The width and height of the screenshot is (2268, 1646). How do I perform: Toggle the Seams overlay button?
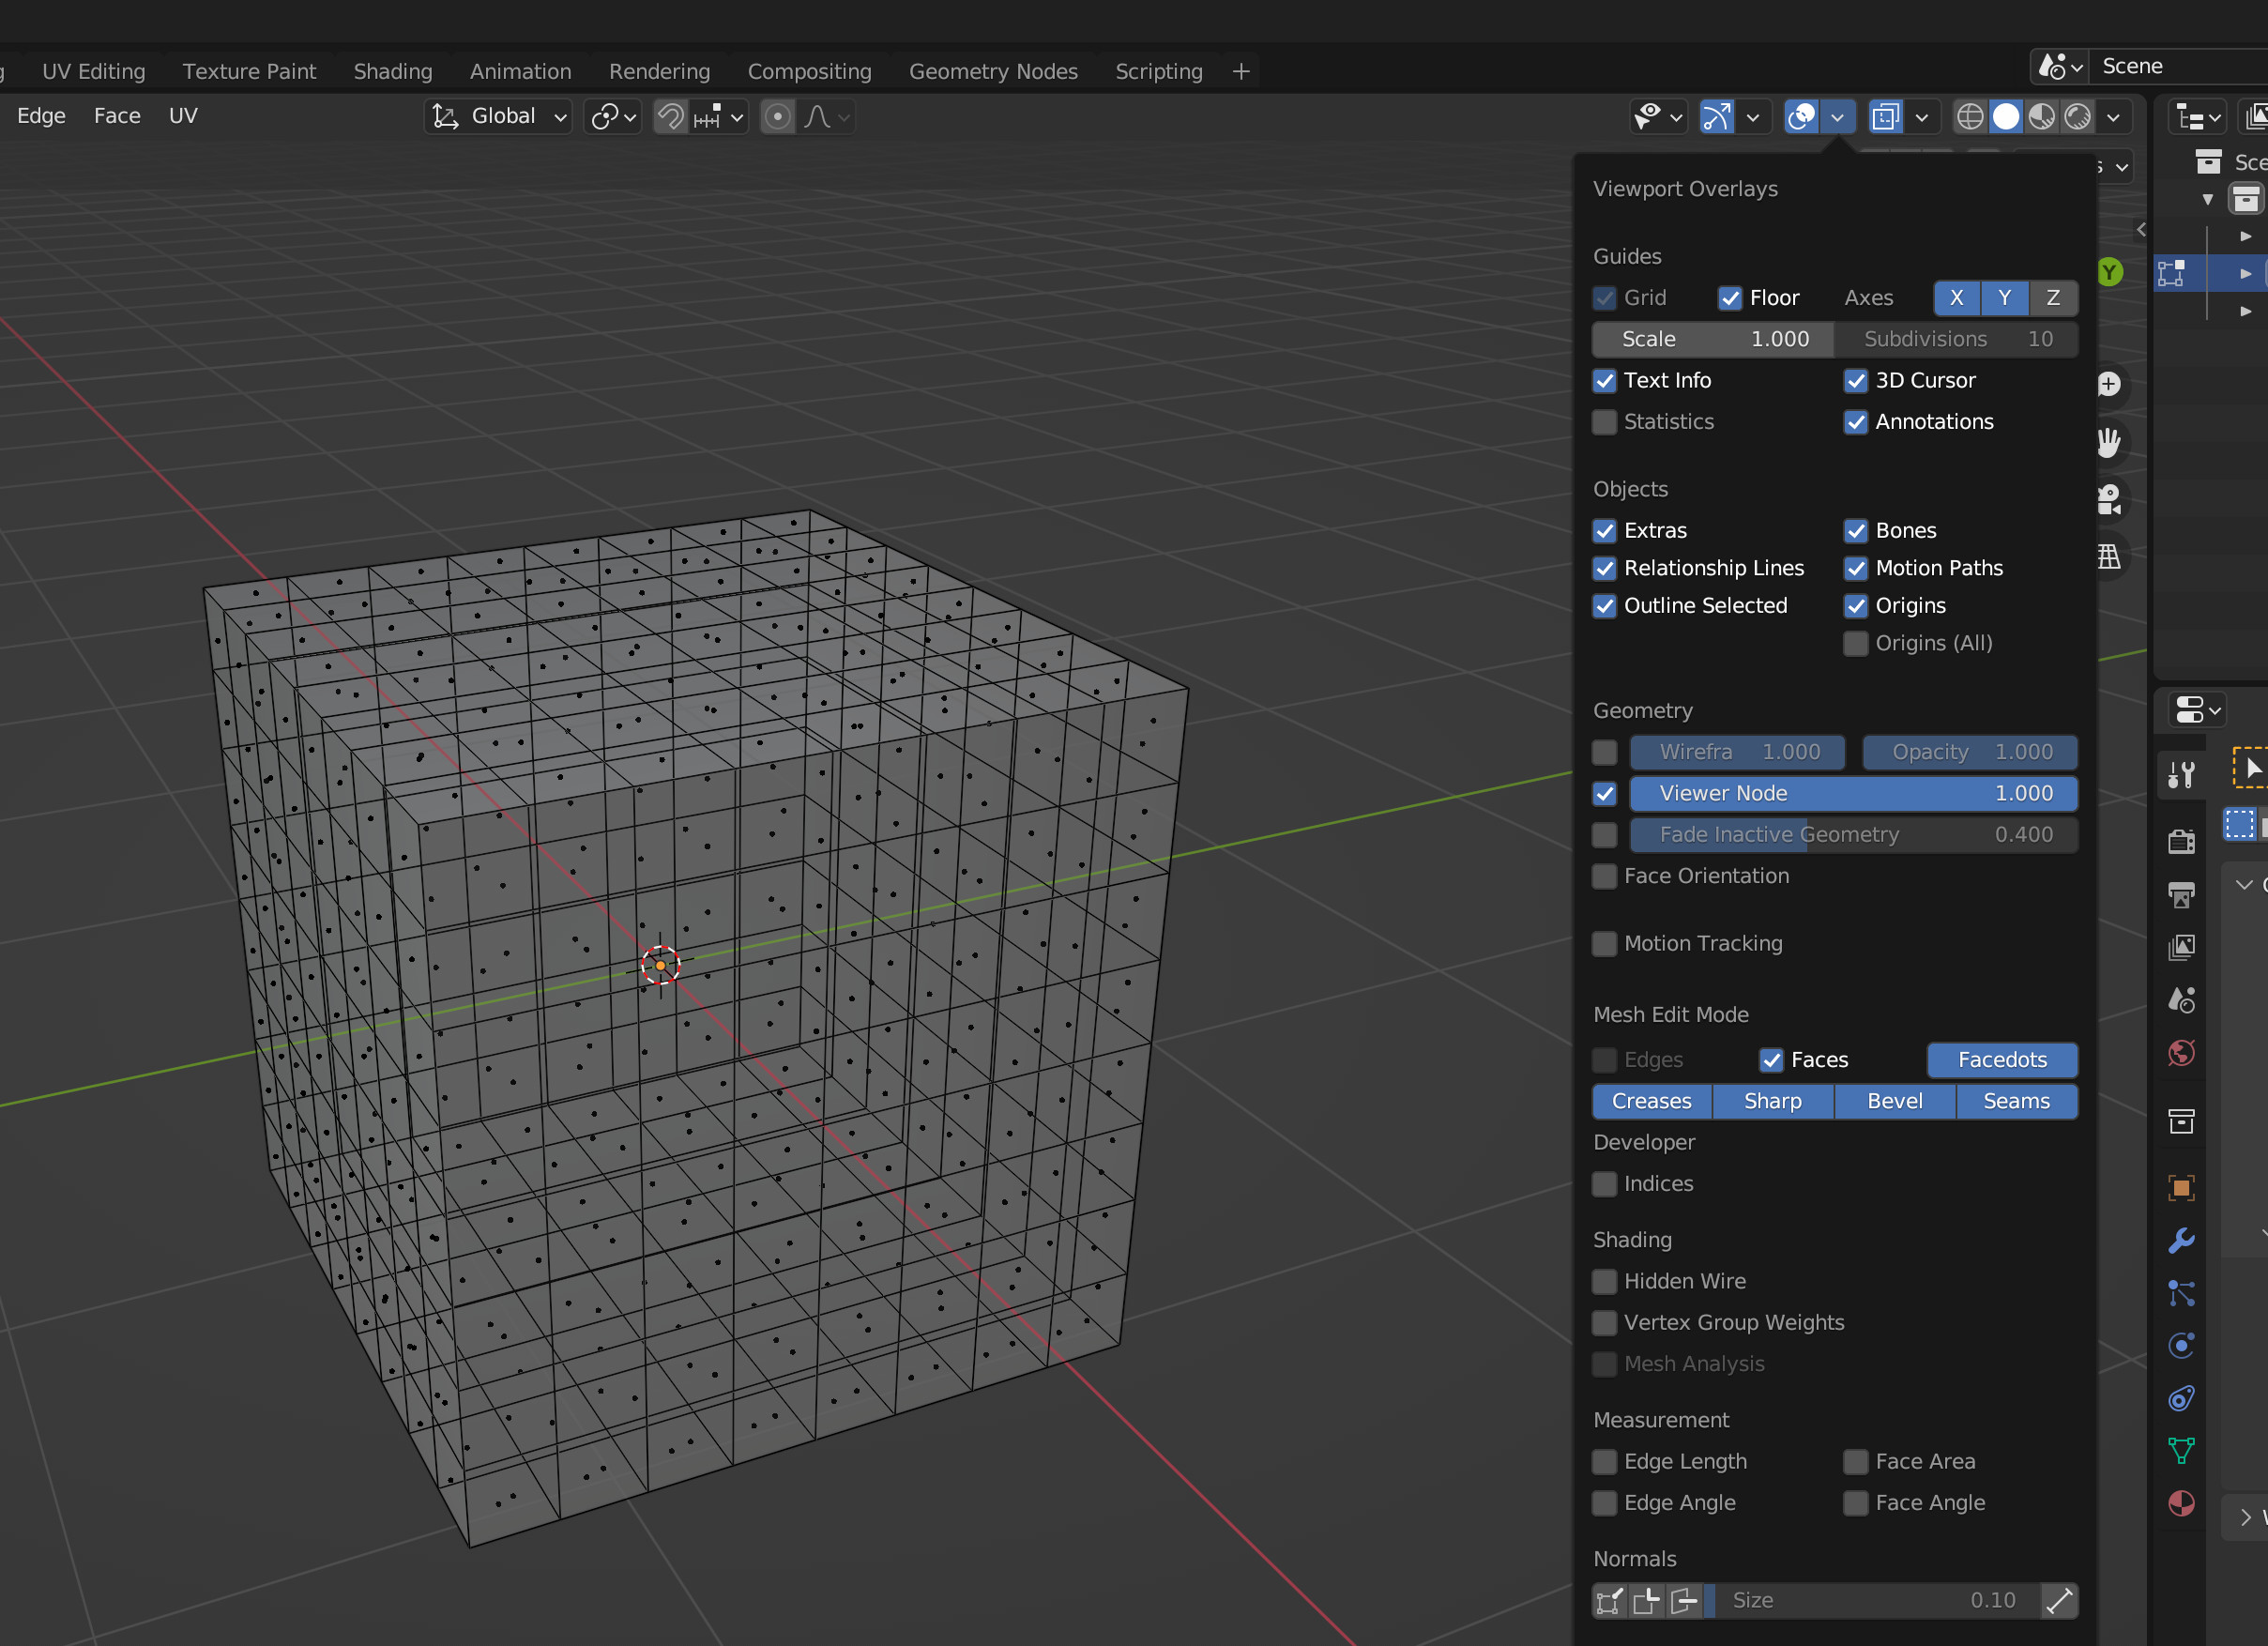pyautogui.click(x=2016, y=1101)
